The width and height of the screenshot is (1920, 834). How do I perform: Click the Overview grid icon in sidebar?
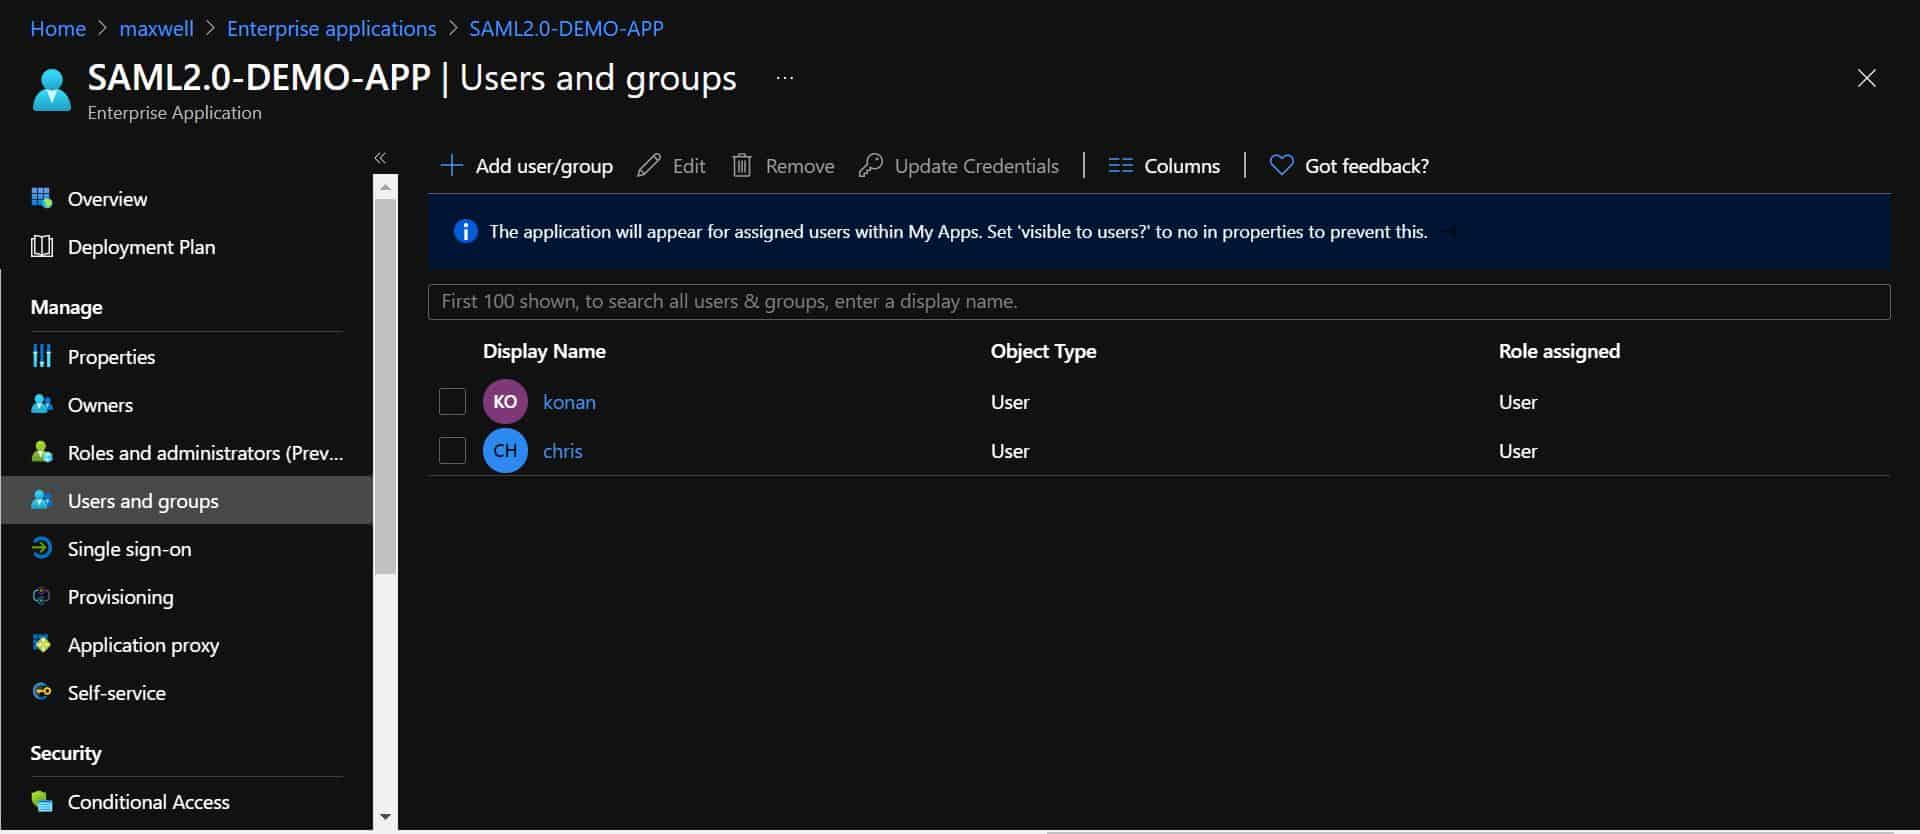pyautogui.click(x=41, y=198)
